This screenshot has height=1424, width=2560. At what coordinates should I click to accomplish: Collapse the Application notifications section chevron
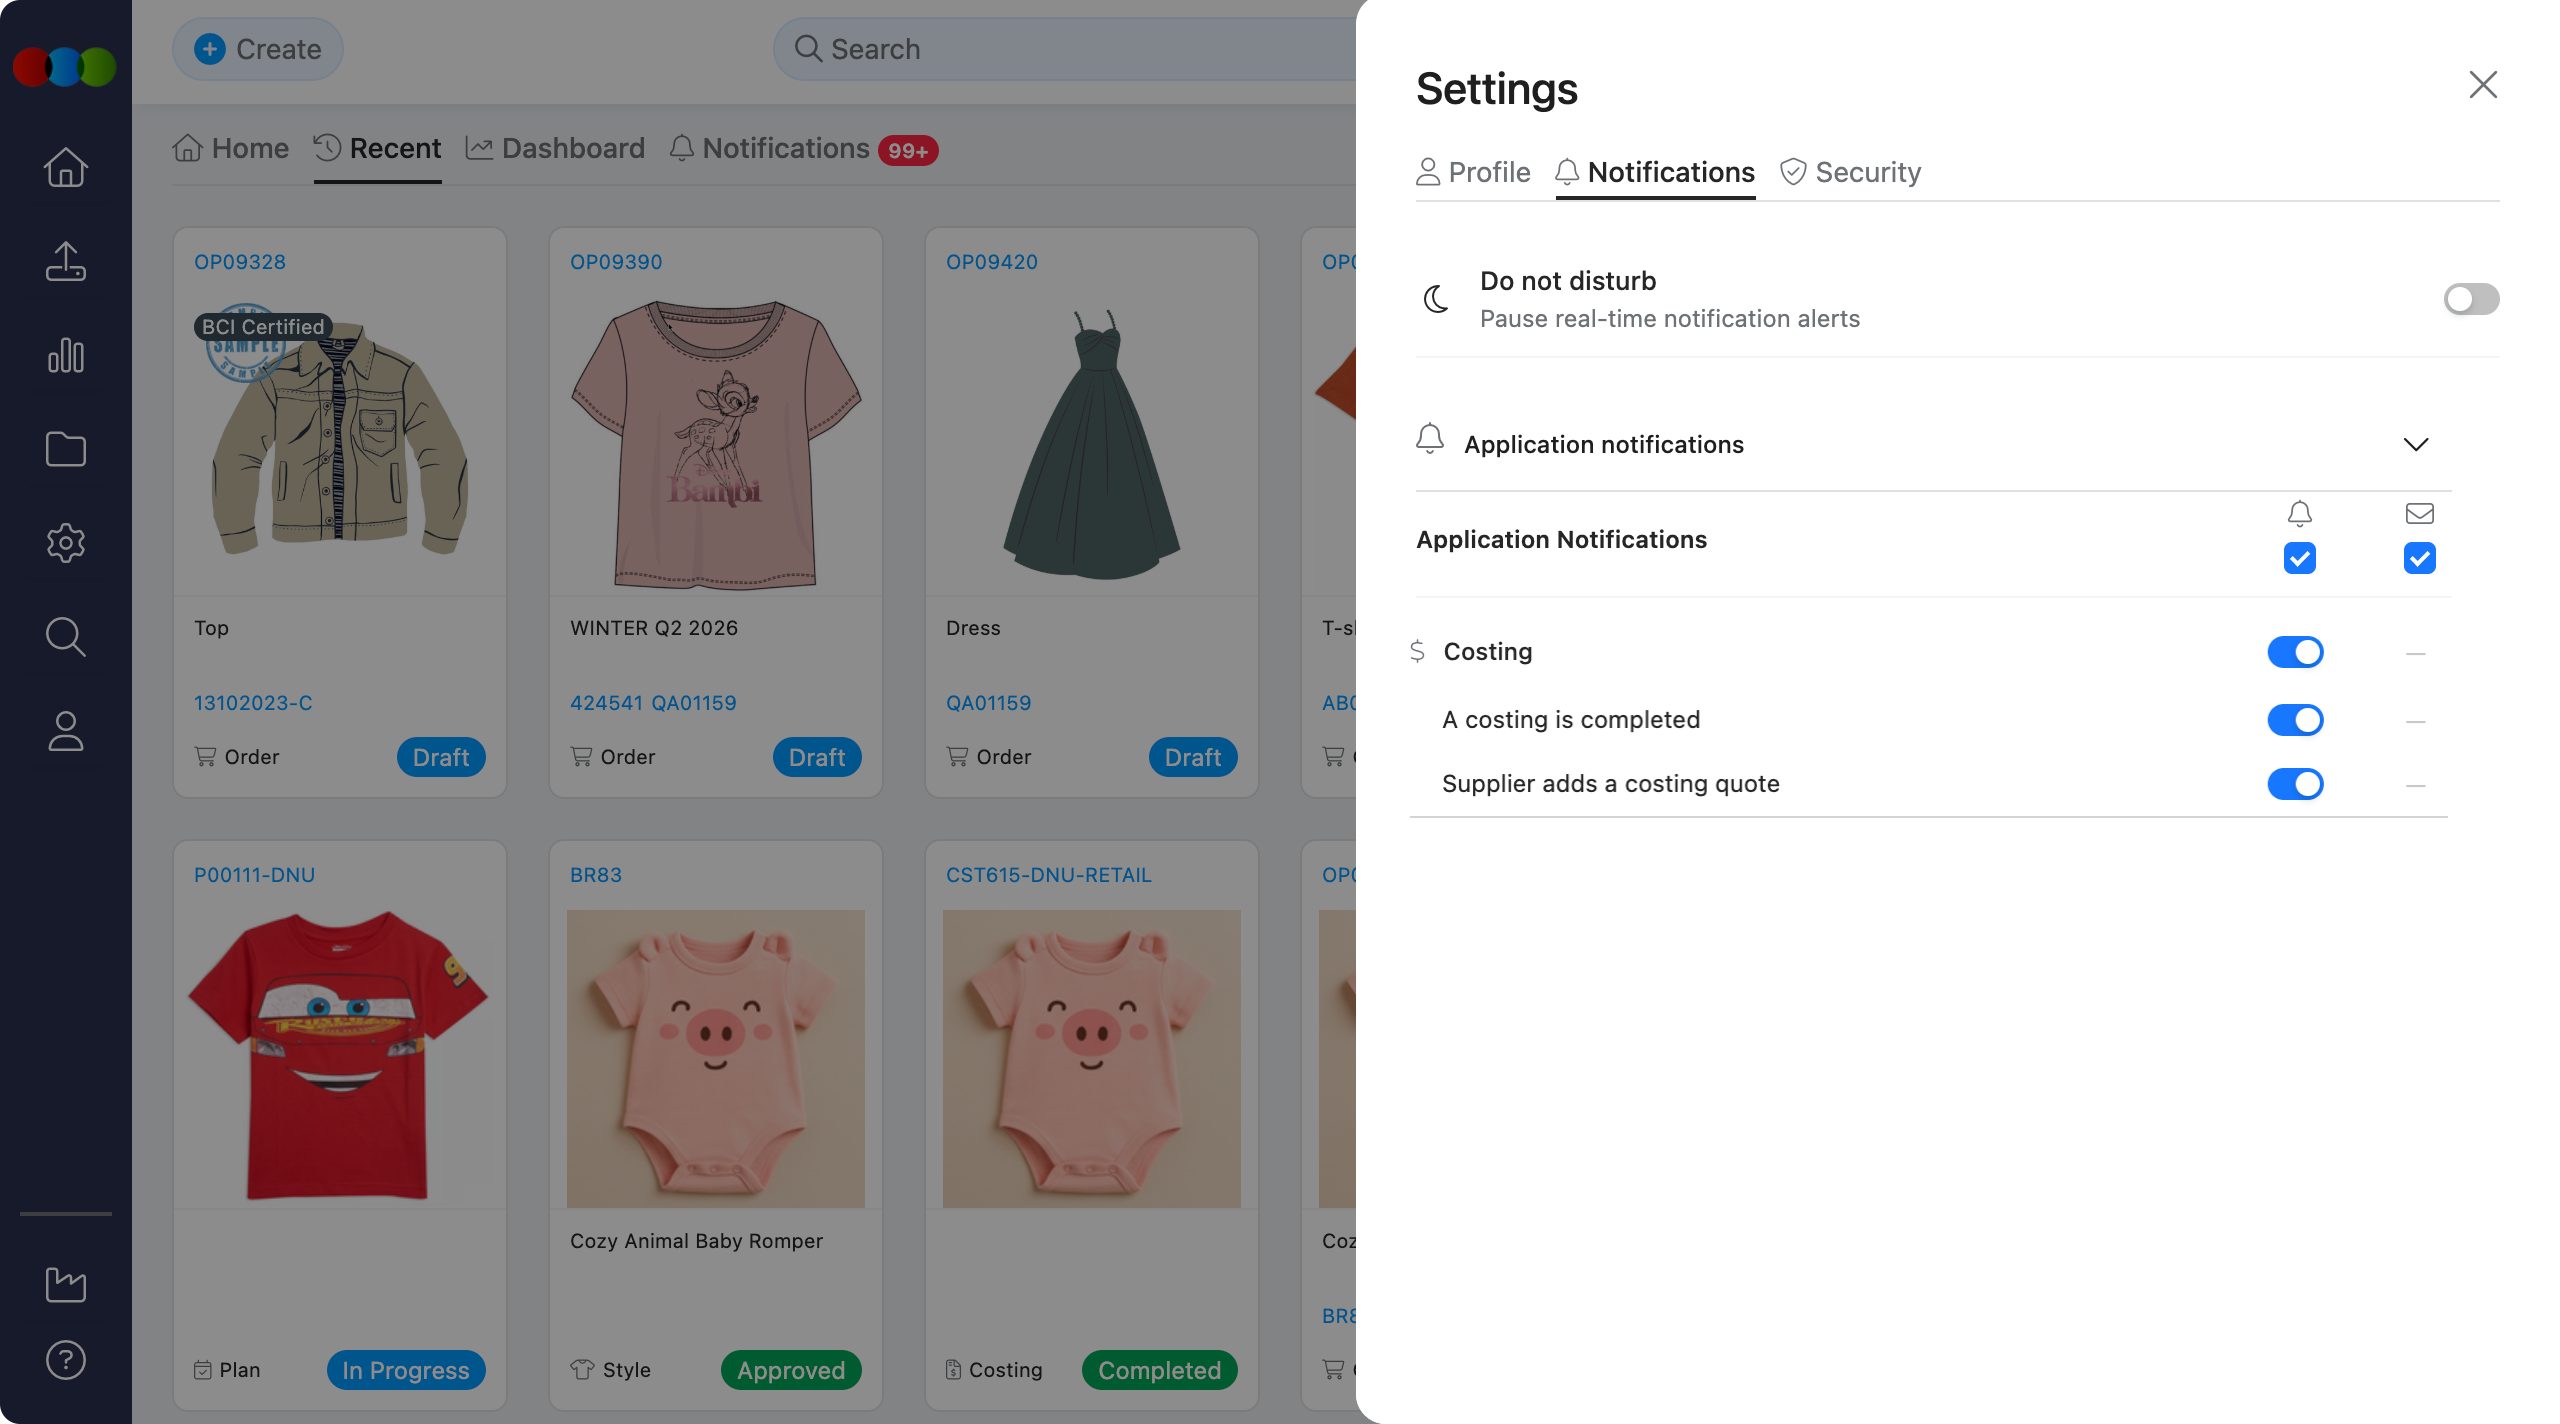2416,444
